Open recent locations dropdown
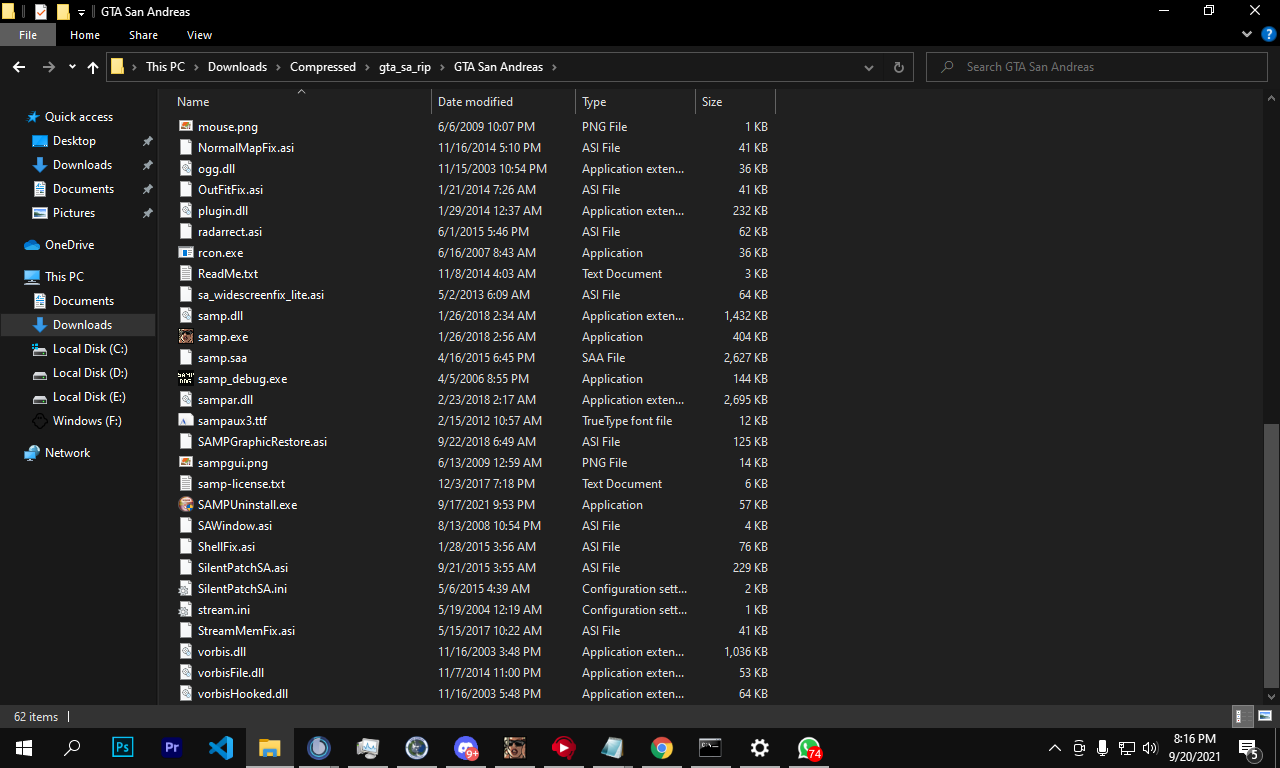Image resolution: width=1280 pixels, height=768 pixels. pos(72,67)
